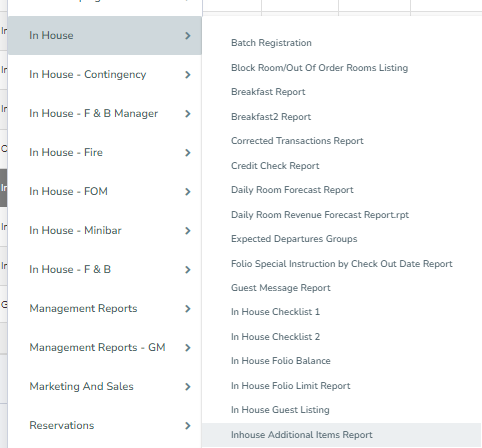The height and width of the screenshot is (448, 482).
Task: Open Expected Departures Groups report
Action: pyautogui.click(x=294, y=239)
